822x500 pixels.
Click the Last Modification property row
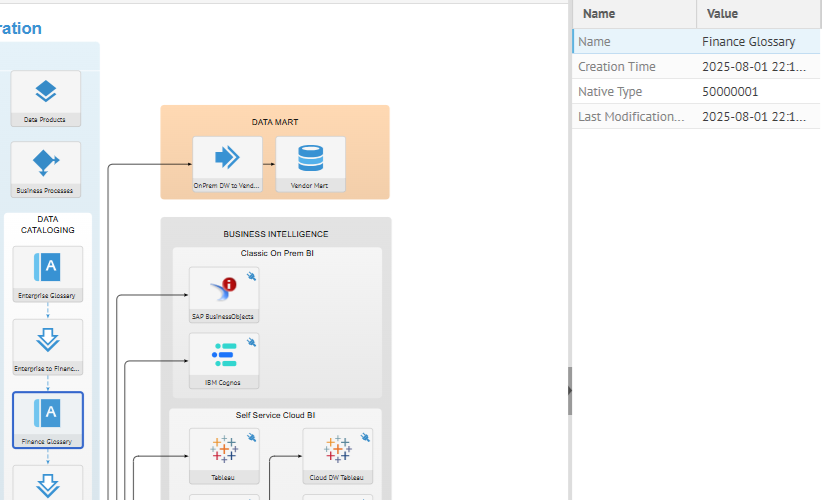click(x=697, y=116)
